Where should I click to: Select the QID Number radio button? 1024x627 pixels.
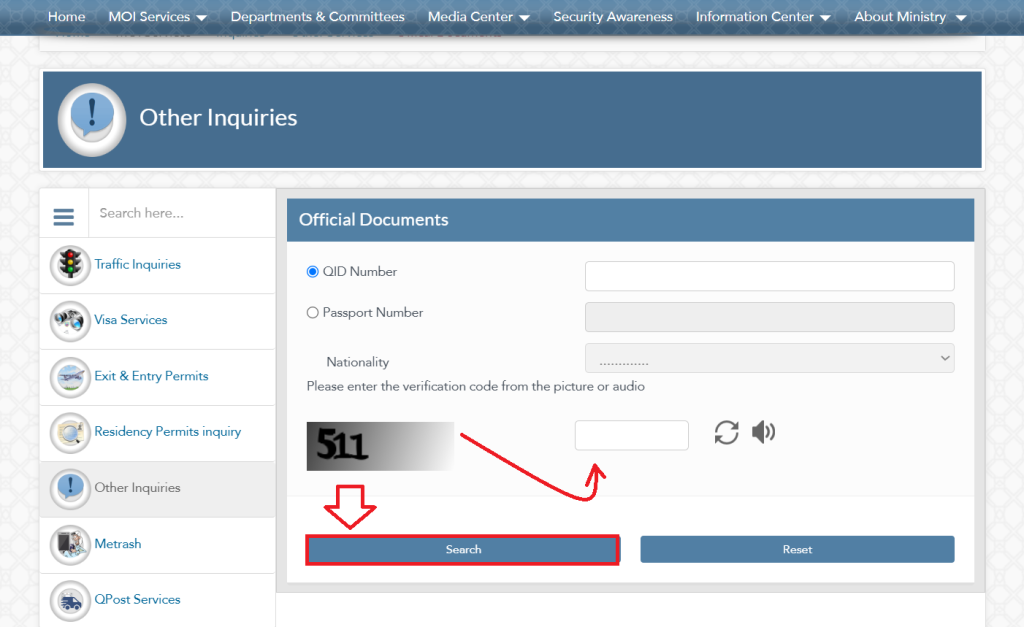[313, 272]
